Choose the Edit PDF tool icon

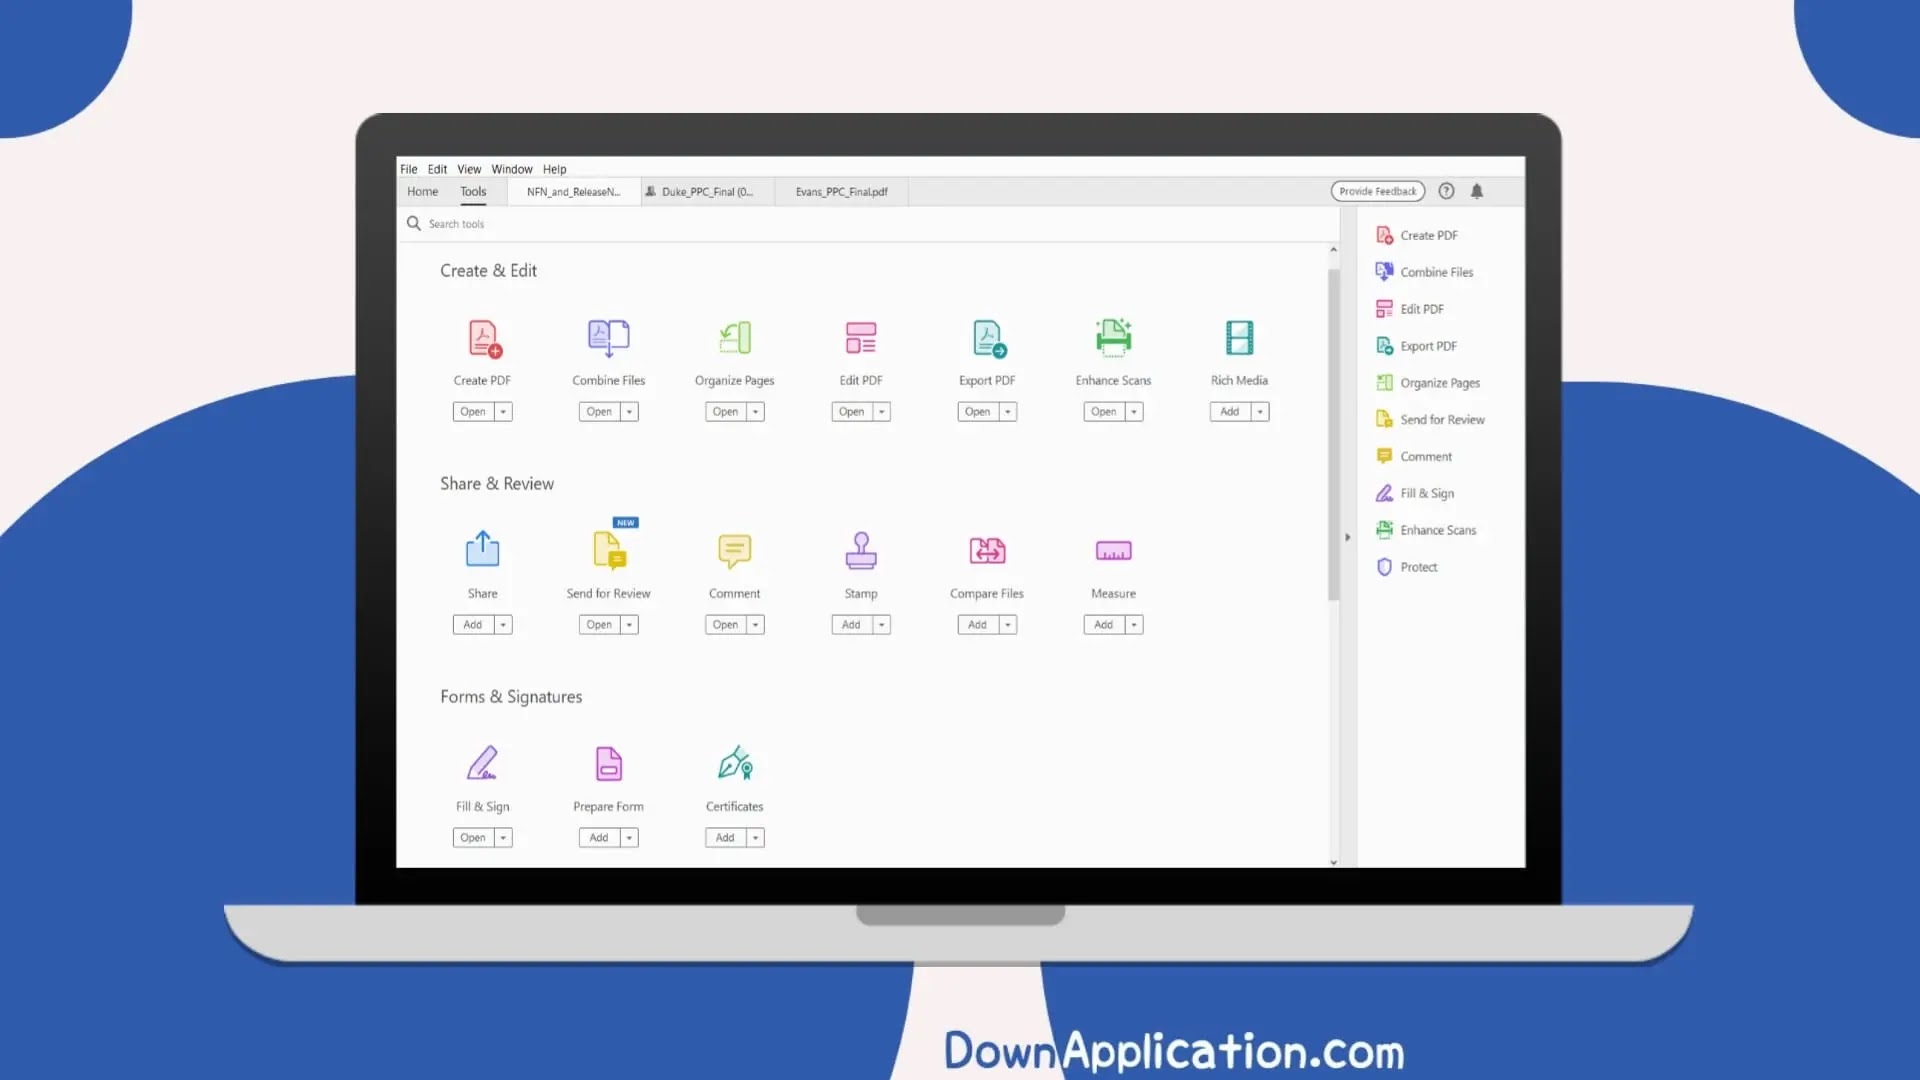tap(861, 338)
